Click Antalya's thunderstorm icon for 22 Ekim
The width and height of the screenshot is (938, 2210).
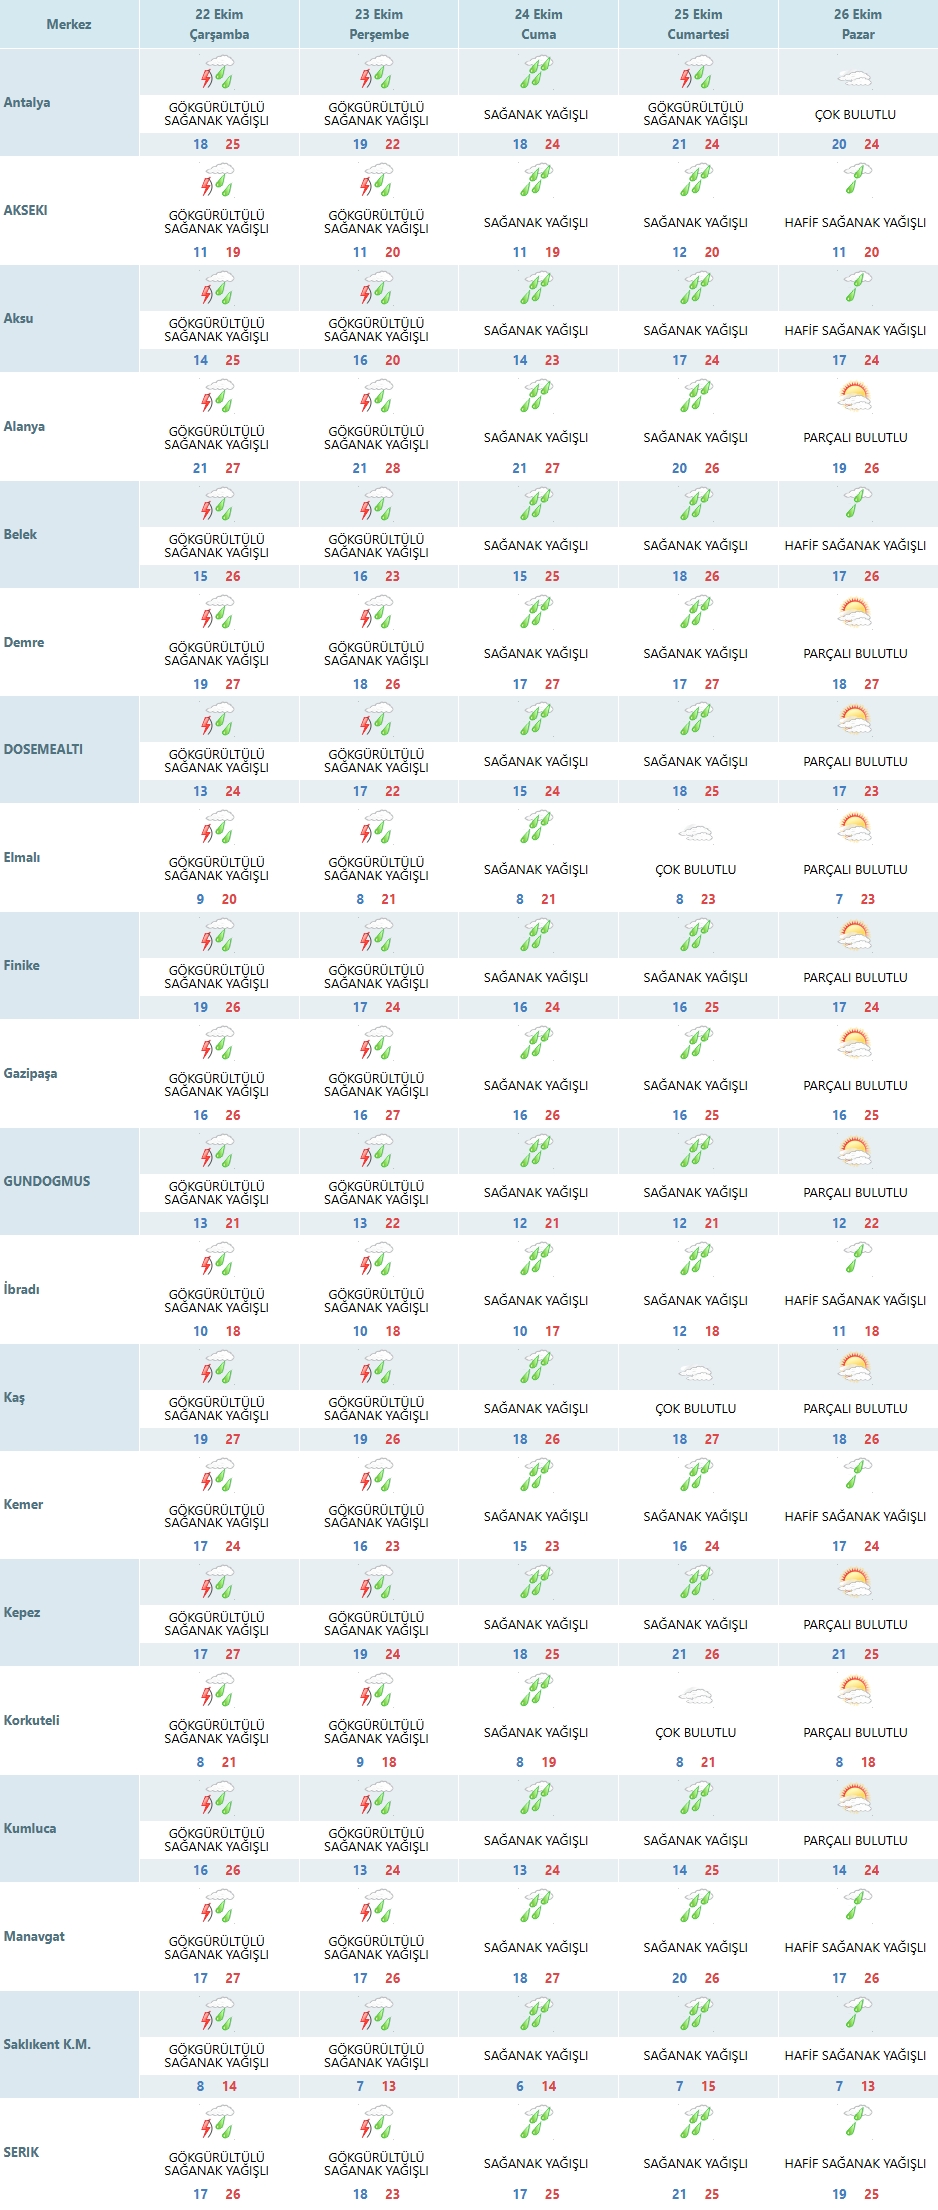[217, 75]
